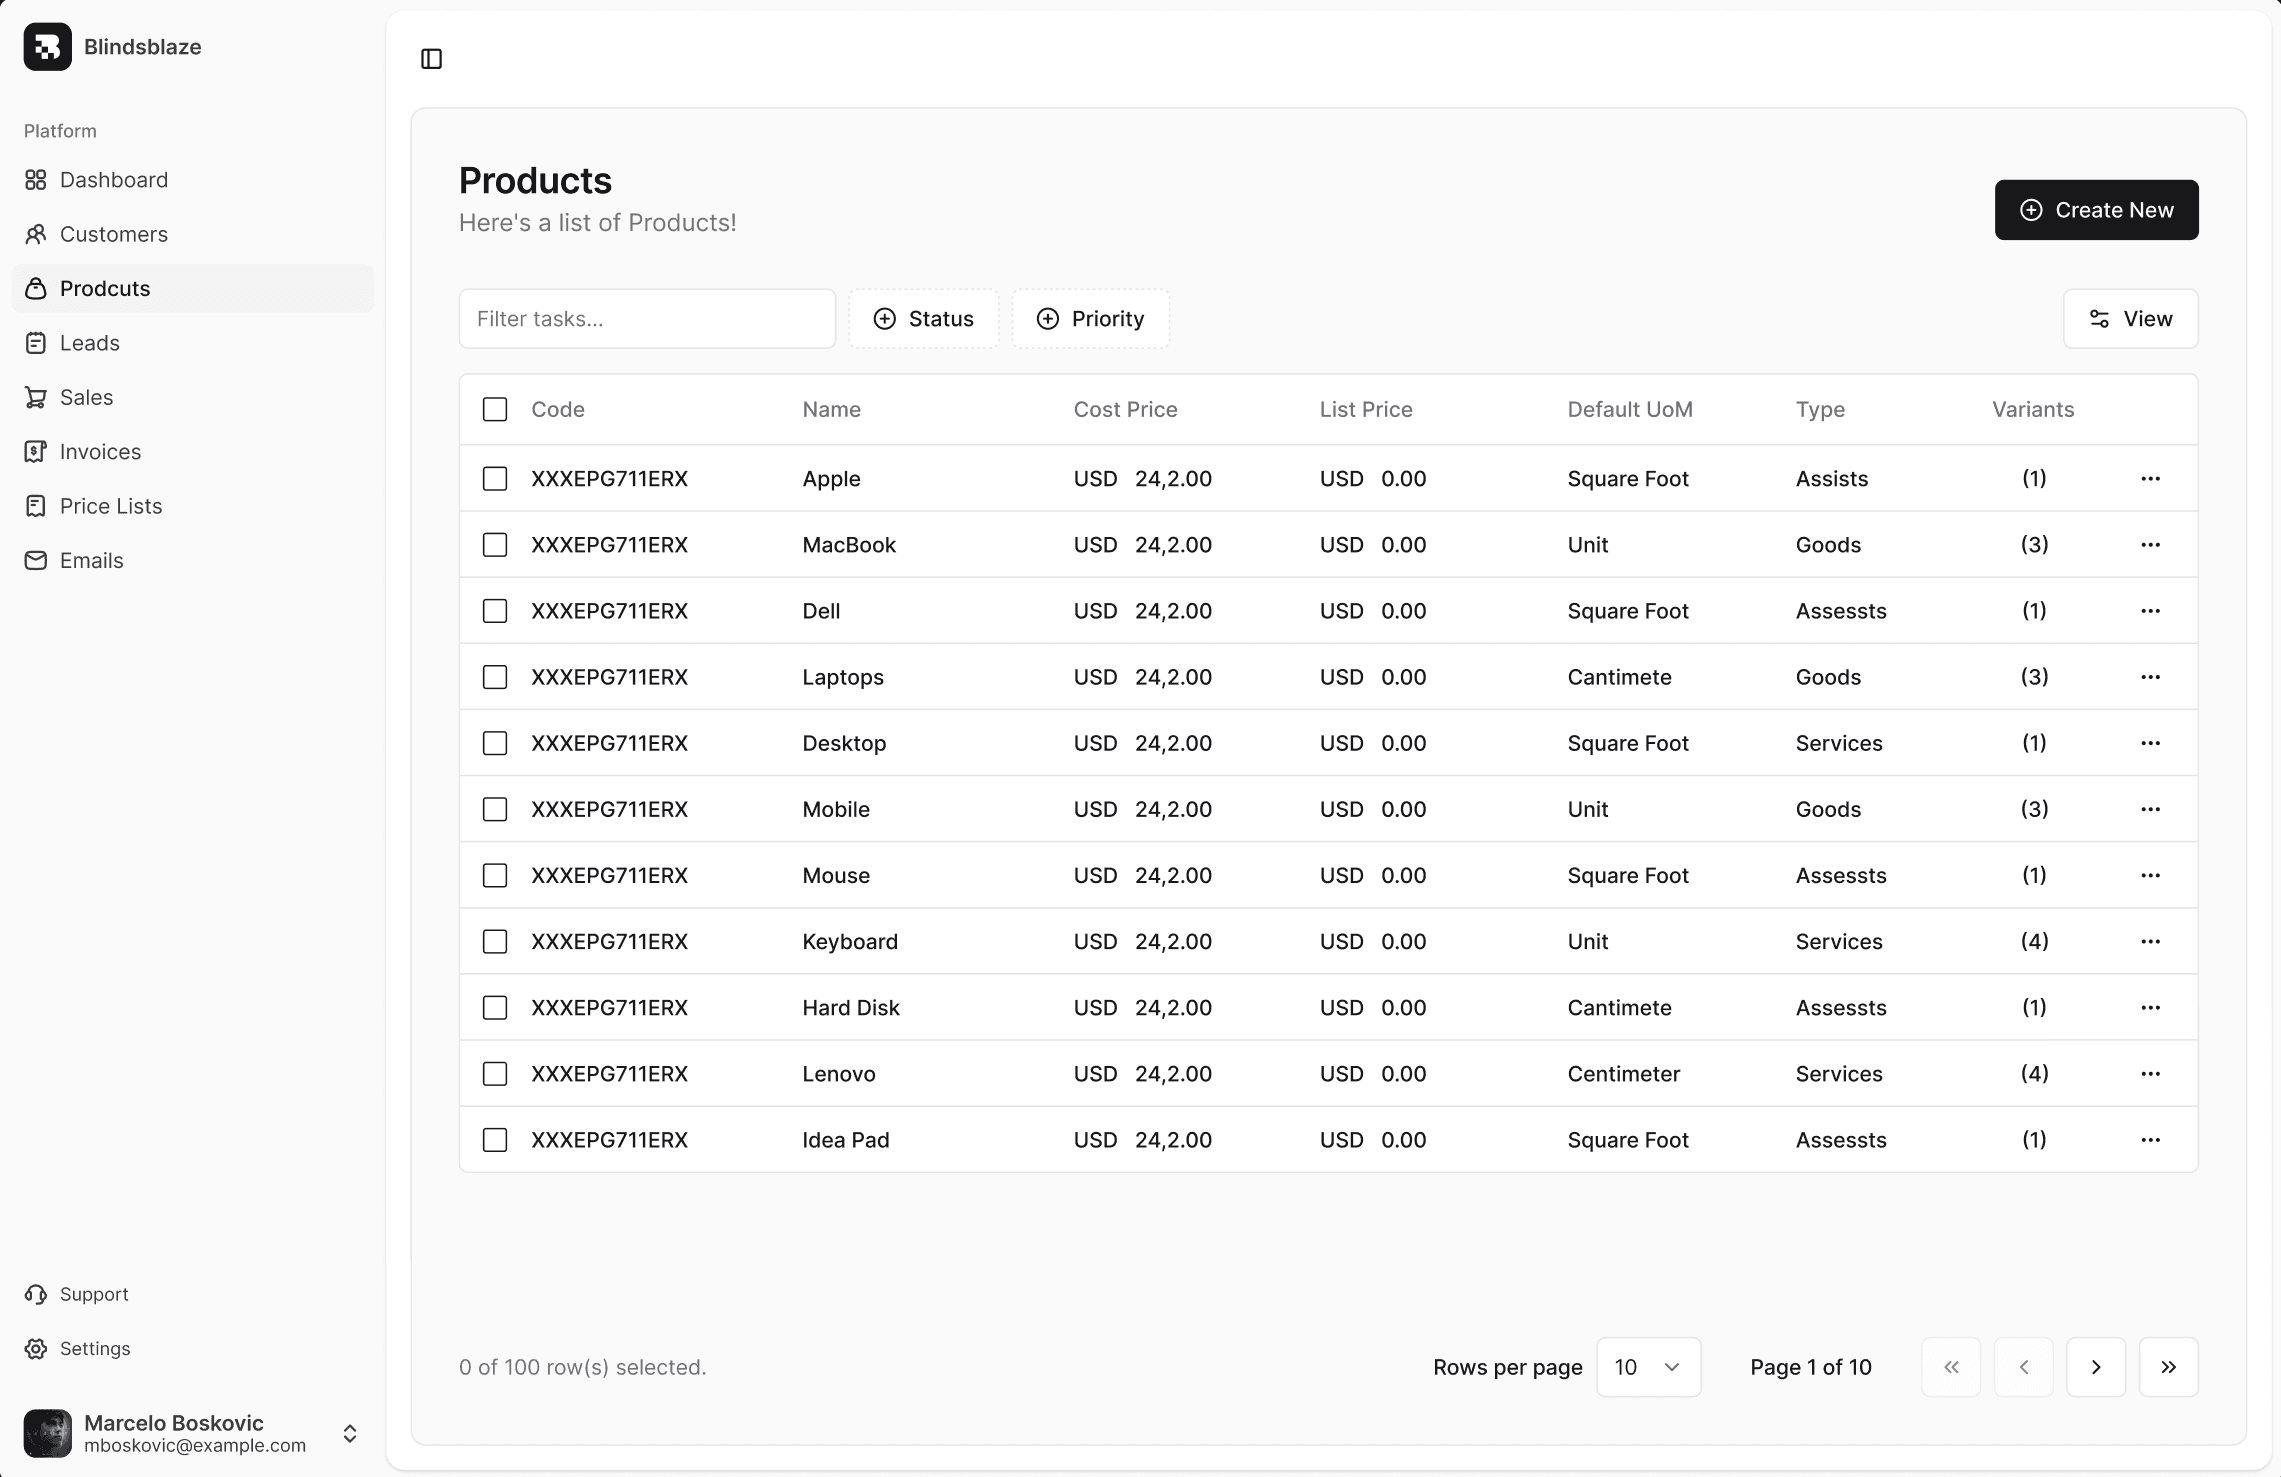Click the Centimeter cell in Lenovo row
The height and width of the screenshot is (1477, 2281).
coord(1624,1073)
